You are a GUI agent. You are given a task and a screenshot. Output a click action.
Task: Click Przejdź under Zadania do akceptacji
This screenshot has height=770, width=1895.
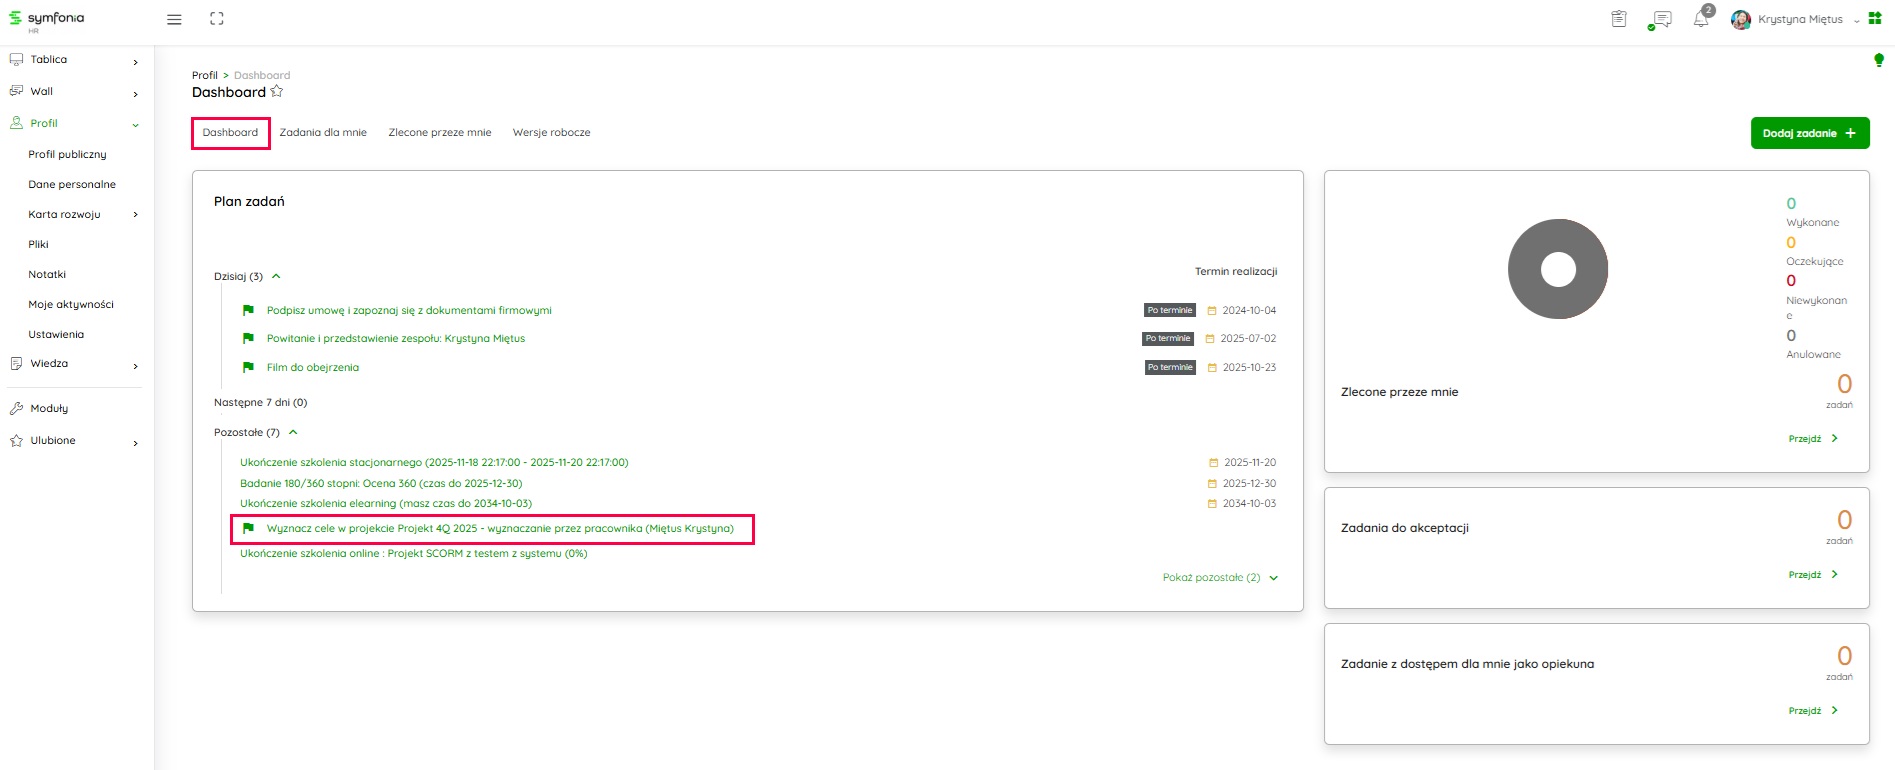point(1812,574)
